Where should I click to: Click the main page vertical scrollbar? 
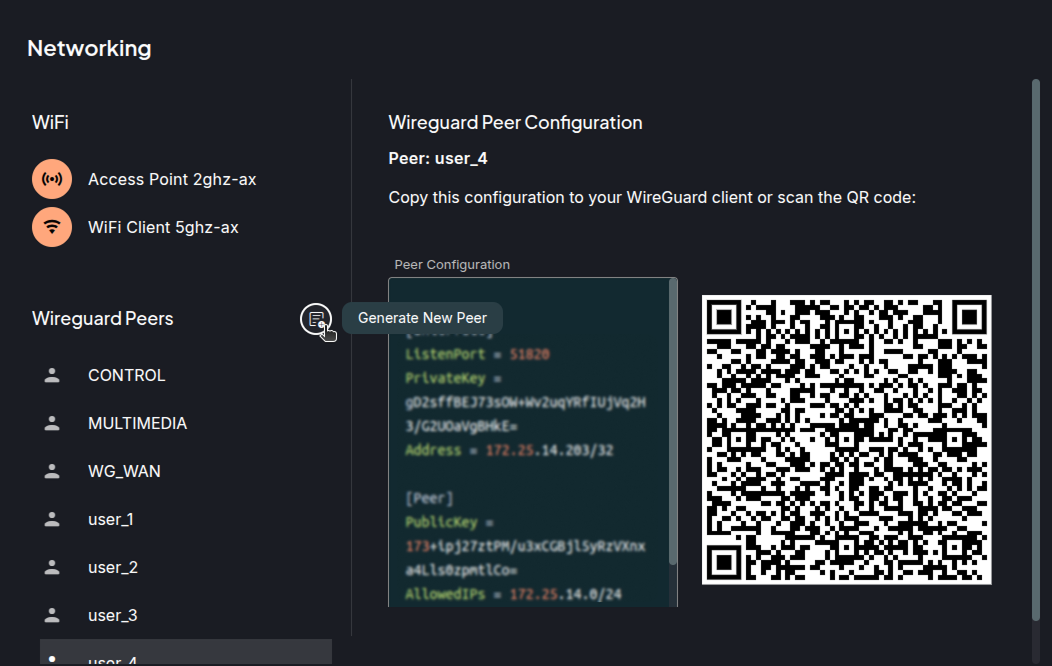pyautogui.click(x=1036, y=350)
